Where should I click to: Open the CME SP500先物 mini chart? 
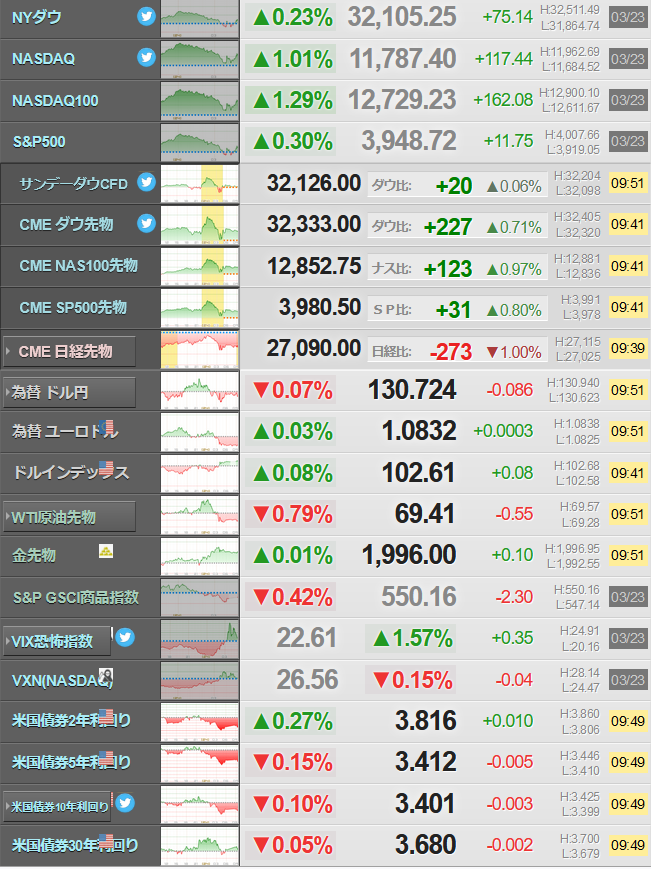click(x=199, y=308)
